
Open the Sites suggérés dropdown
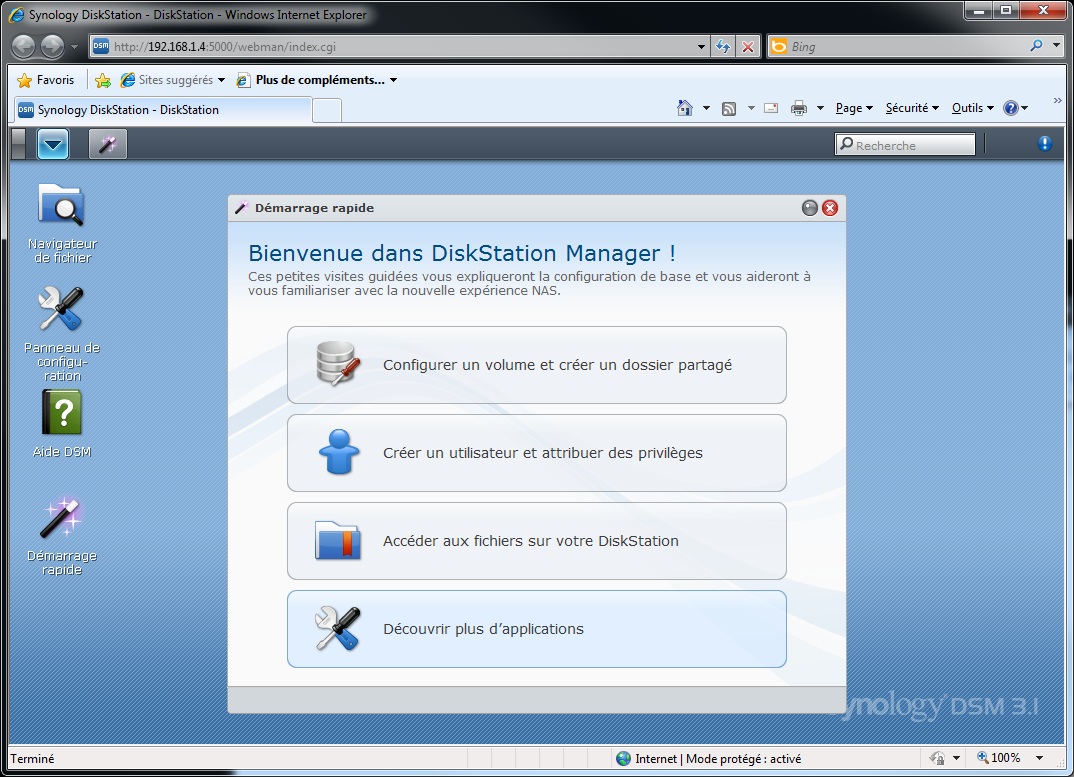[x=221, y=80]
